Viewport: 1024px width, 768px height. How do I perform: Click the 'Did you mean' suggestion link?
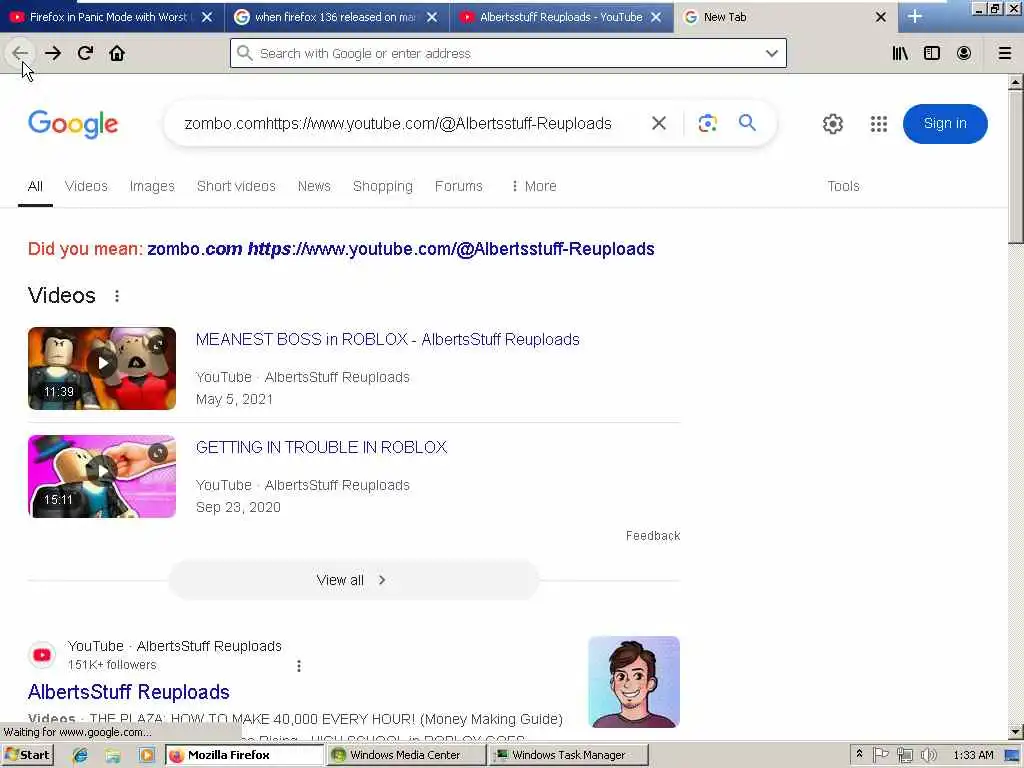point(400,249)
